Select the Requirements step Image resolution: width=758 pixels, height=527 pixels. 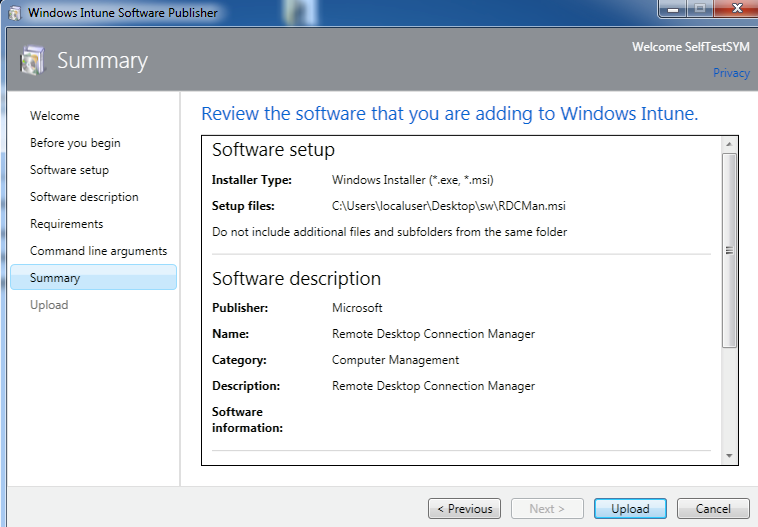pyautogui.click(x=66, y=224)
